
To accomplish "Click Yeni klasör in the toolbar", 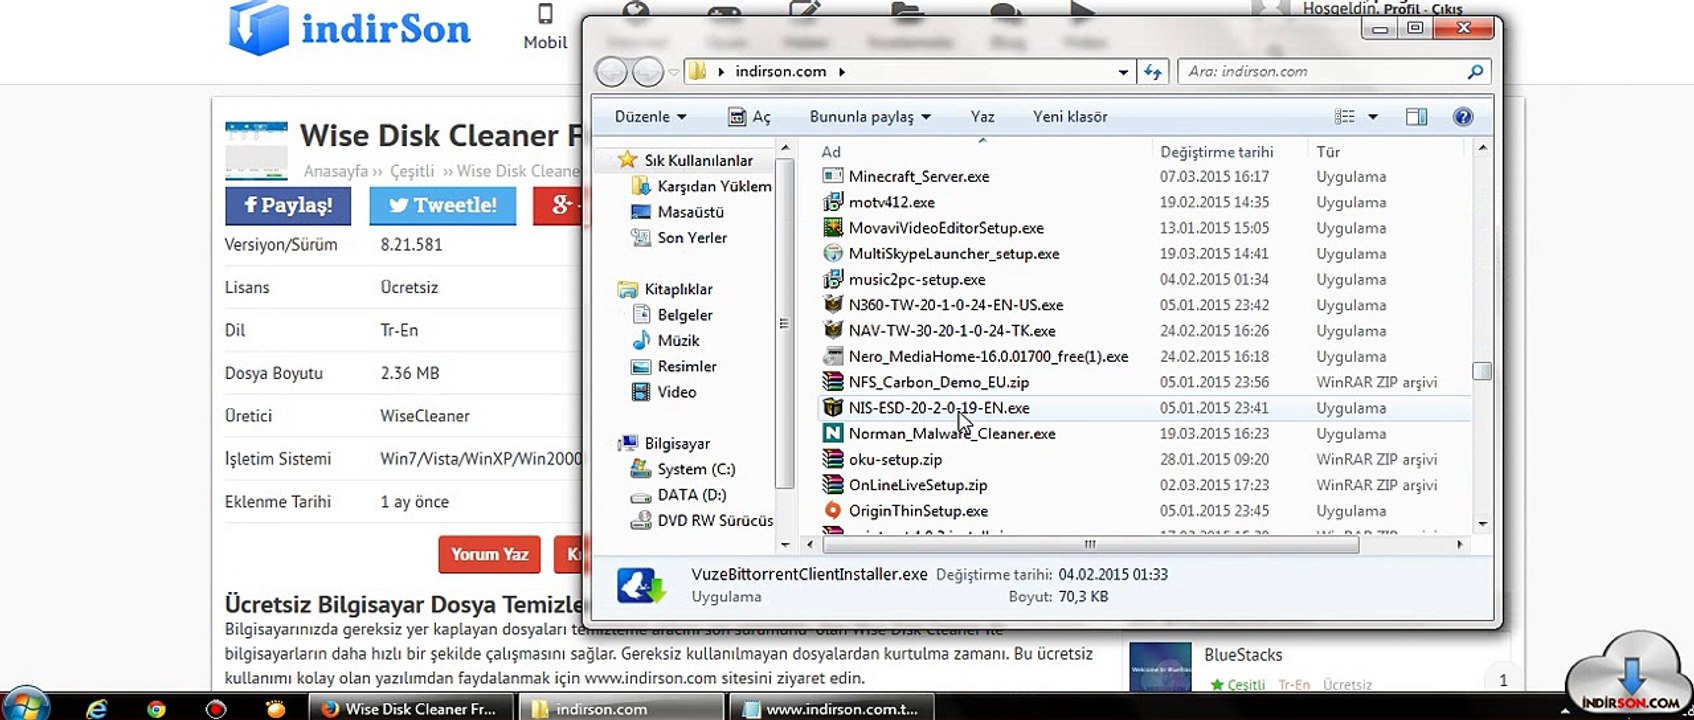I will pos(1070,117).
